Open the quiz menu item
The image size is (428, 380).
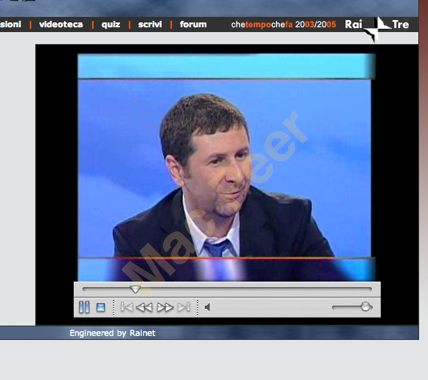tap(111, 24)
